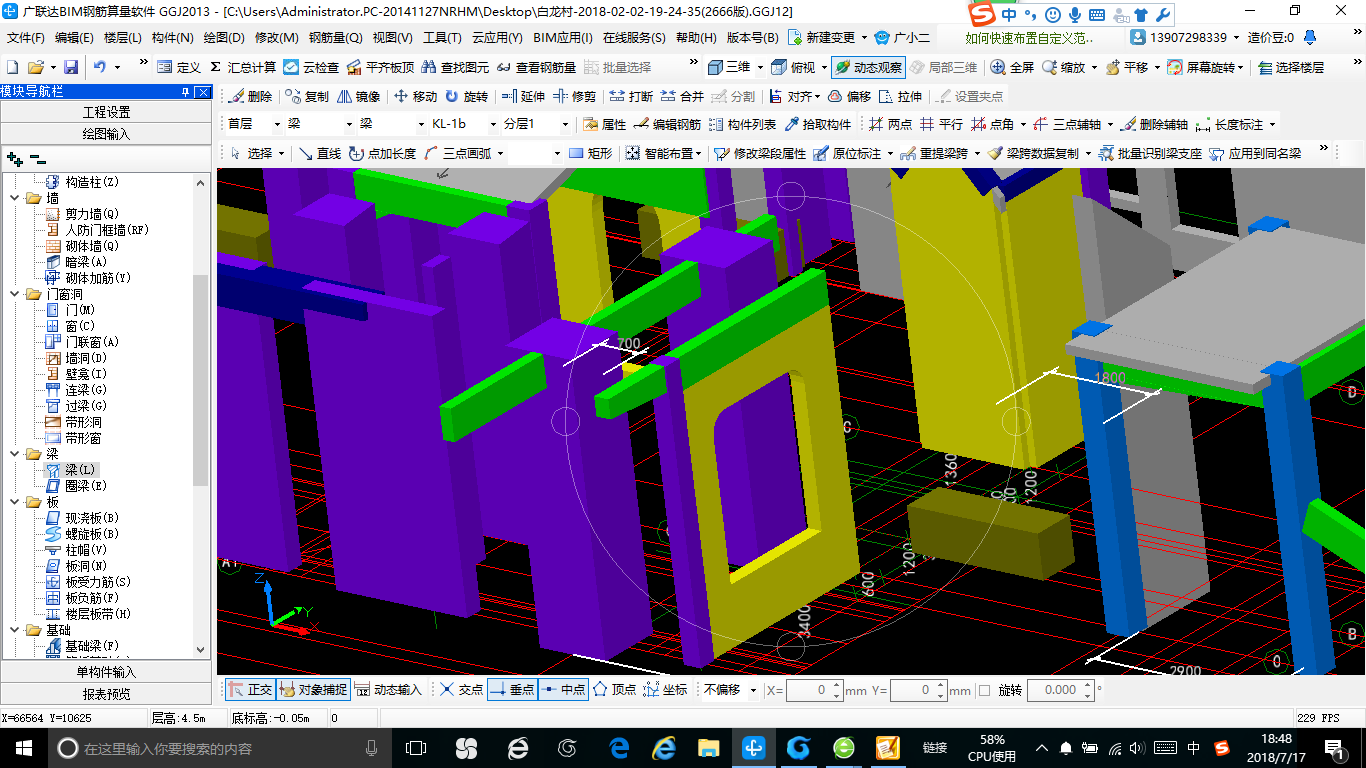Image resolution: width=1366 pixels, height=768 pixels.
Task: Open 定义 (Define) tool
Action: point(179,67)
